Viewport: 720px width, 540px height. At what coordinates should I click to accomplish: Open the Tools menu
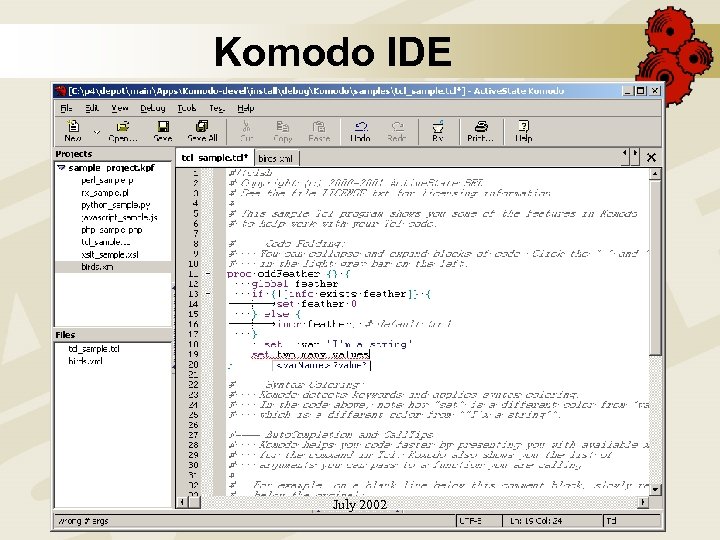click(x=187, y=108)
